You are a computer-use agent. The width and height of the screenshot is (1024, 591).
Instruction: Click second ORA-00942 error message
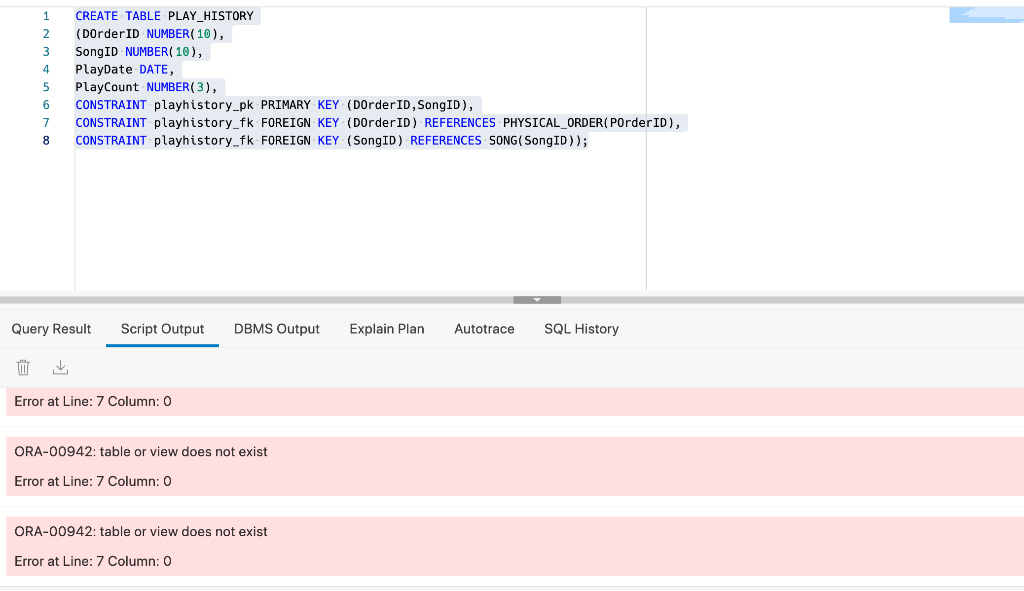[x=141, y=532]
